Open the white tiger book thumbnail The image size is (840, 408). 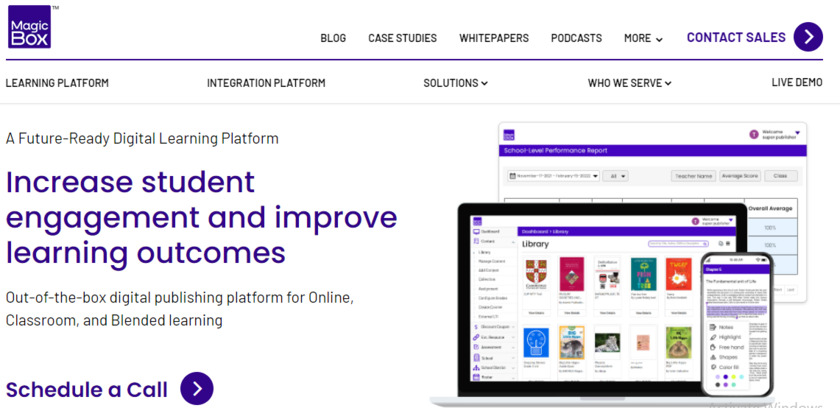click(x=608, y=343)
